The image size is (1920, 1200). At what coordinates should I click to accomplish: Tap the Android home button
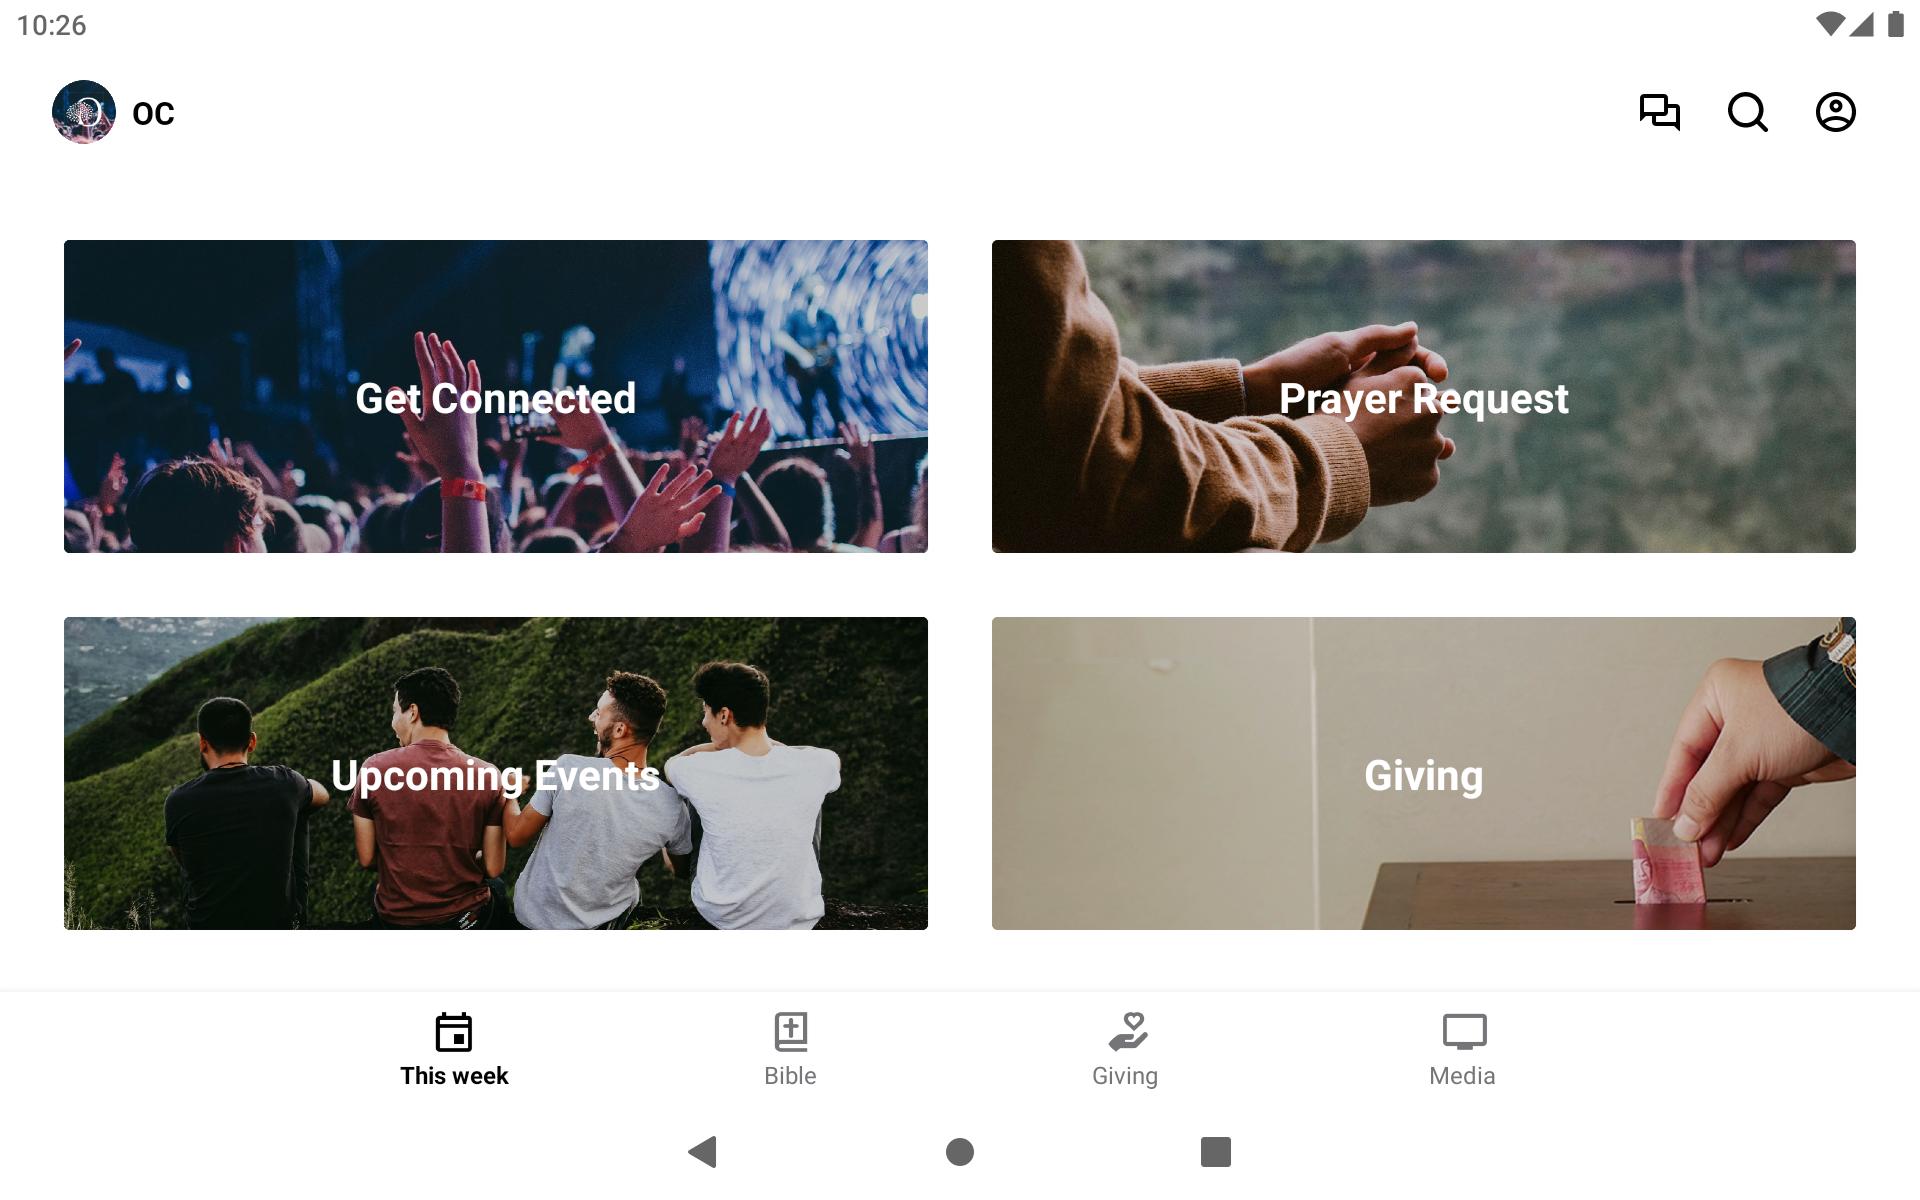pyautogui.click(x=960, y=1152)
